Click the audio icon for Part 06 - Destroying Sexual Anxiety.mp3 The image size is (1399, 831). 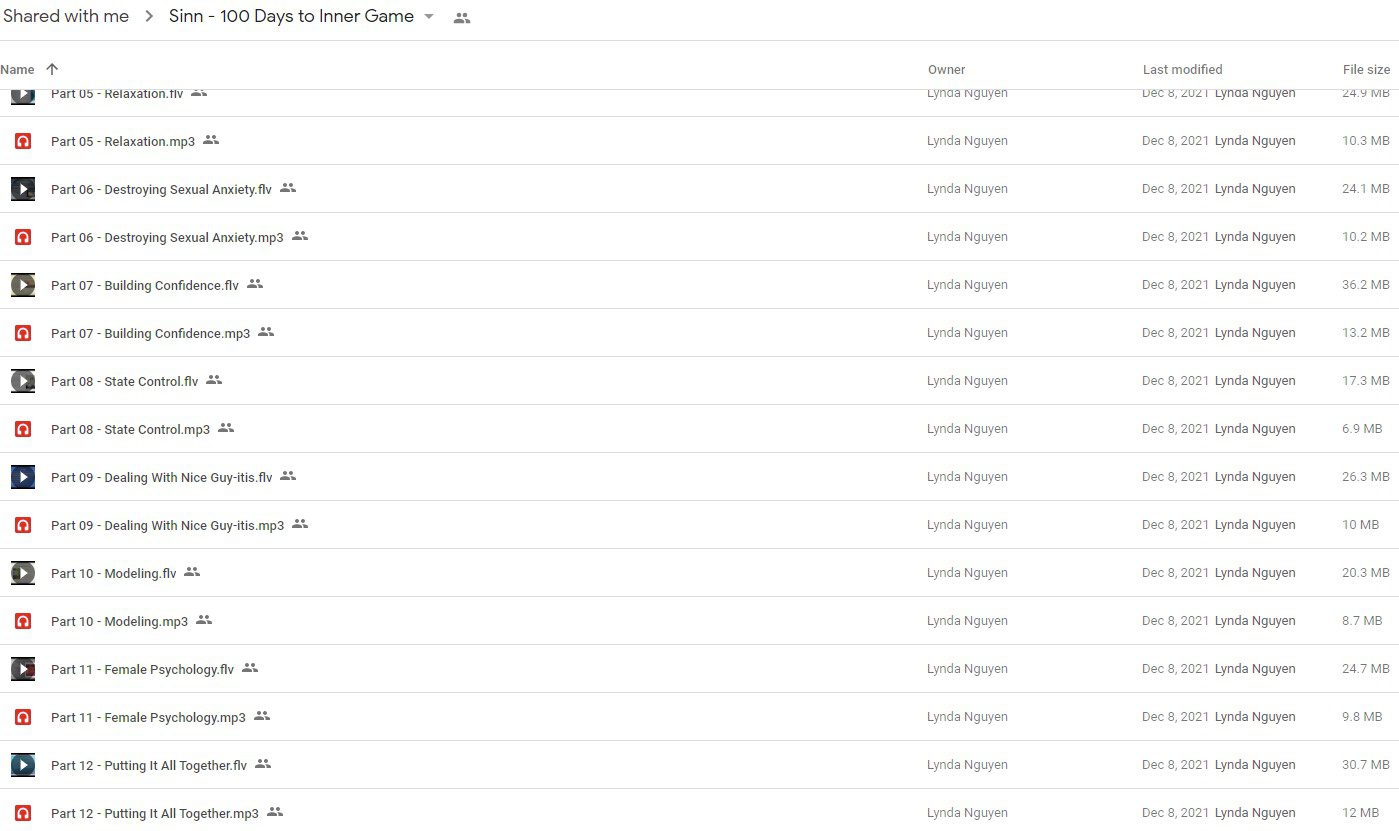[x=23, y=237]
